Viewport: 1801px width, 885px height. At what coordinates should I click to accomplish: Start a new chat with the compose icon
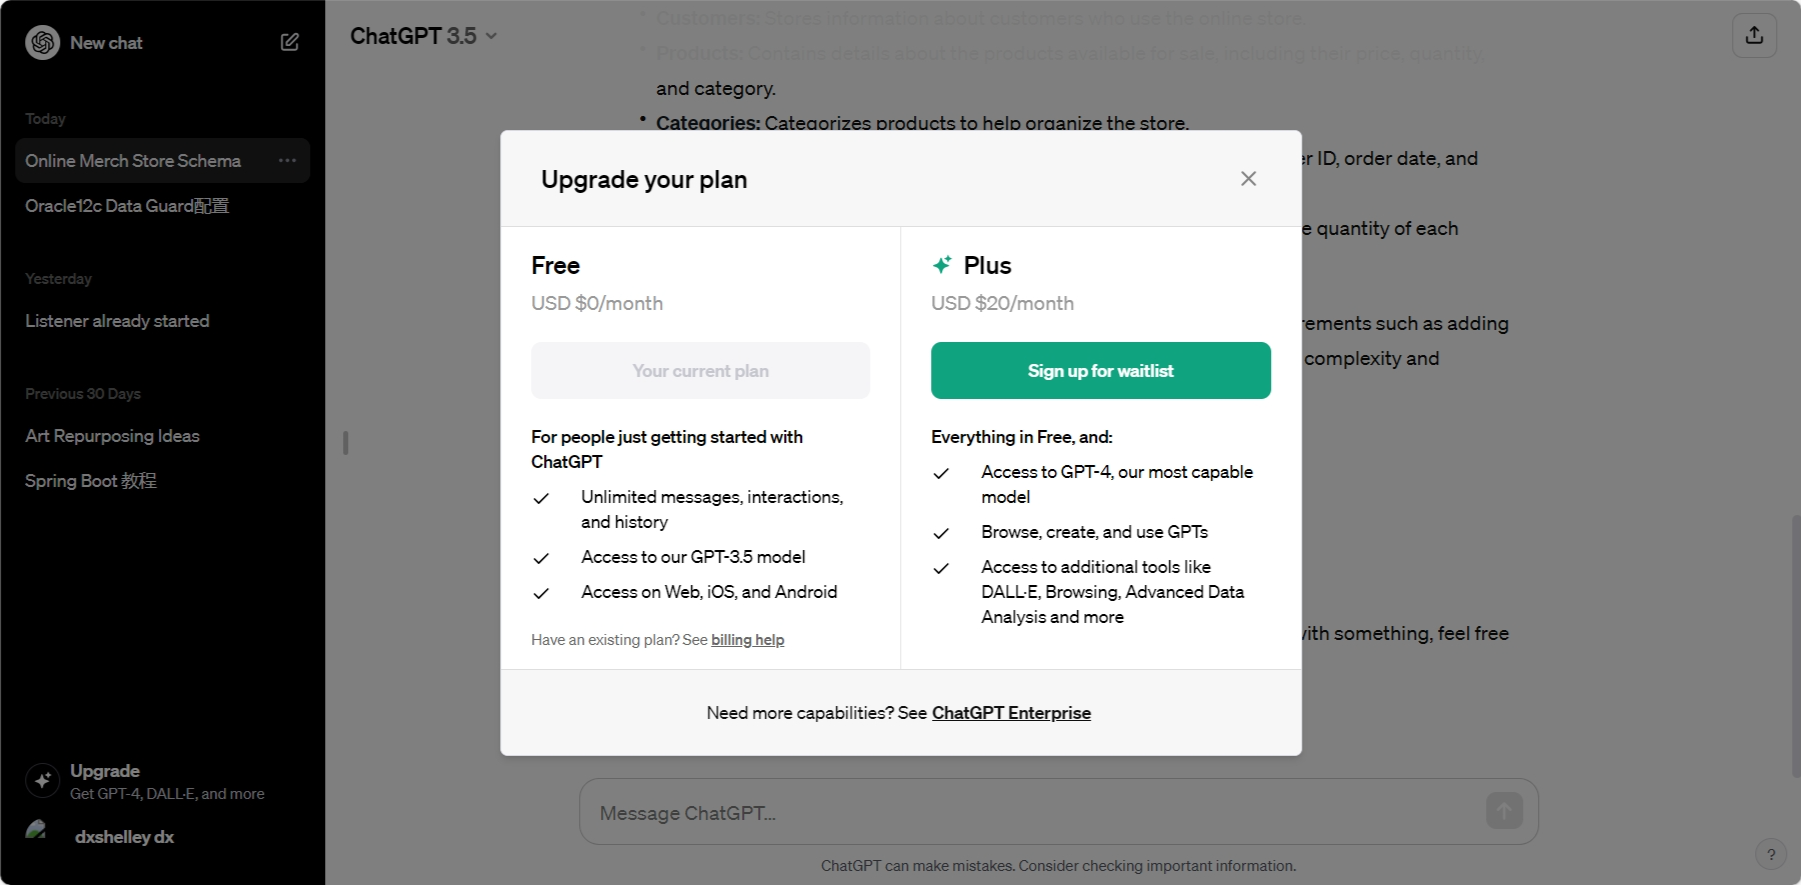pyautogui.click(x=289, y=42)
